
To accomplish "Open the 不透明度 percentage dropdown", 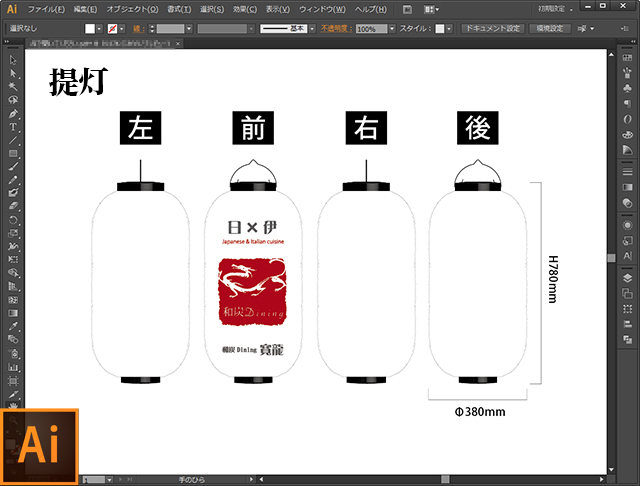I will point(392,30).
